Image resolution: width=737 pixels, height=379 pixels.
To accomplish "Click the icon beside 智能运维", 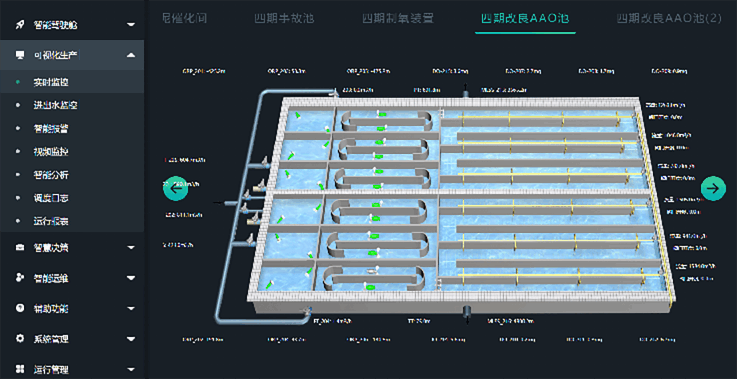I will click(x=20, y=278).
